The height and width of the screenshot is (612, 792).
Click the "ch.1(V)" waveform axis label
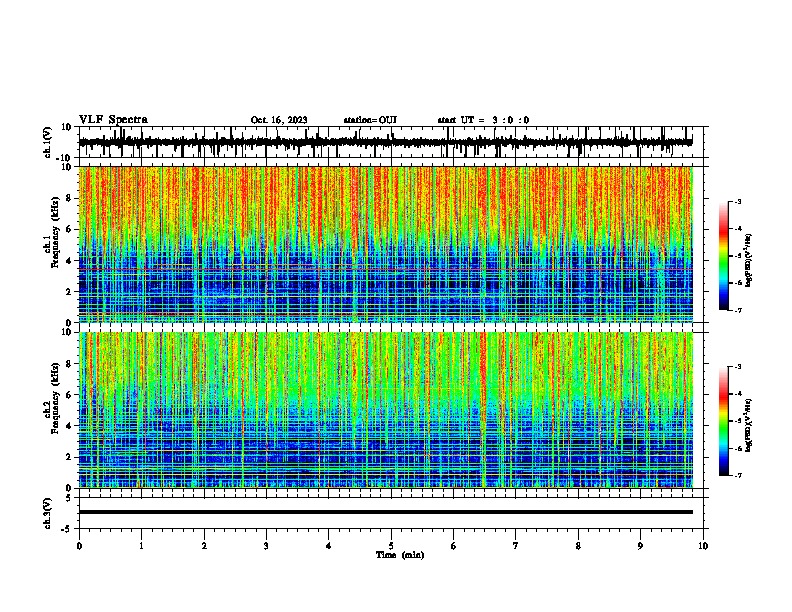click(x=48, y=142)
